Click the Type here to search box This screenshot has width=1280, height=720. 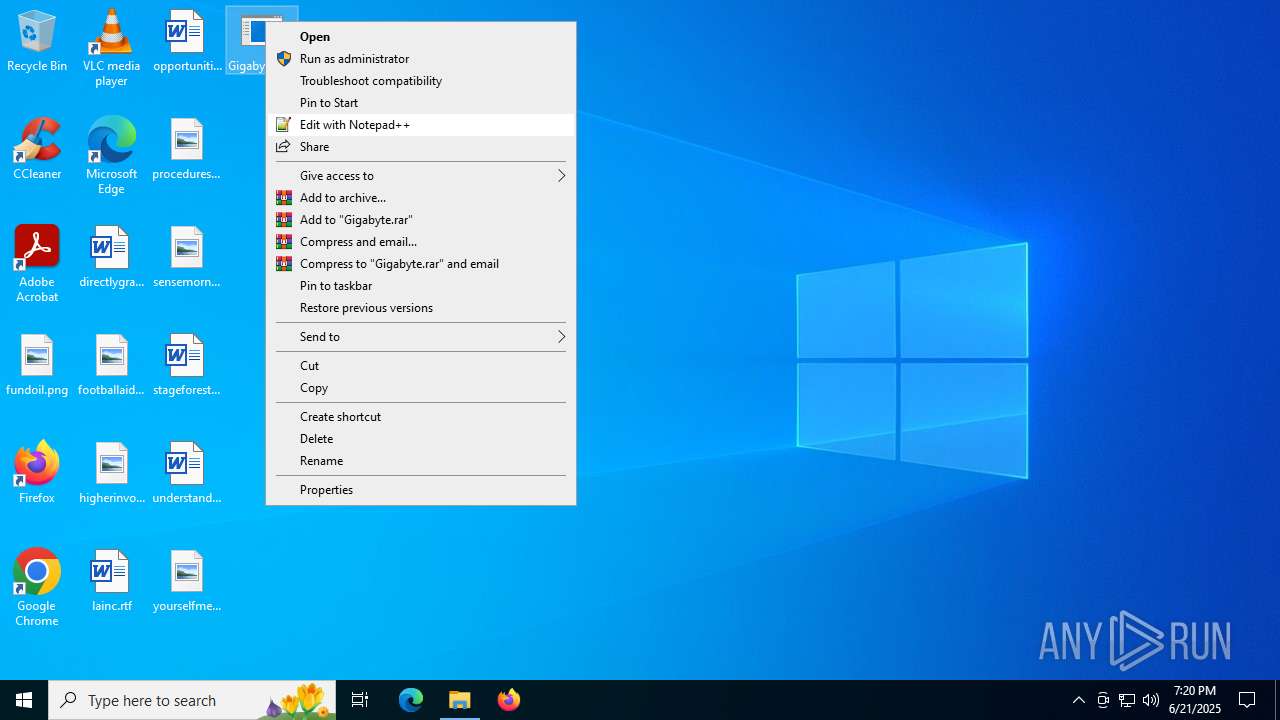click(192, 700)
